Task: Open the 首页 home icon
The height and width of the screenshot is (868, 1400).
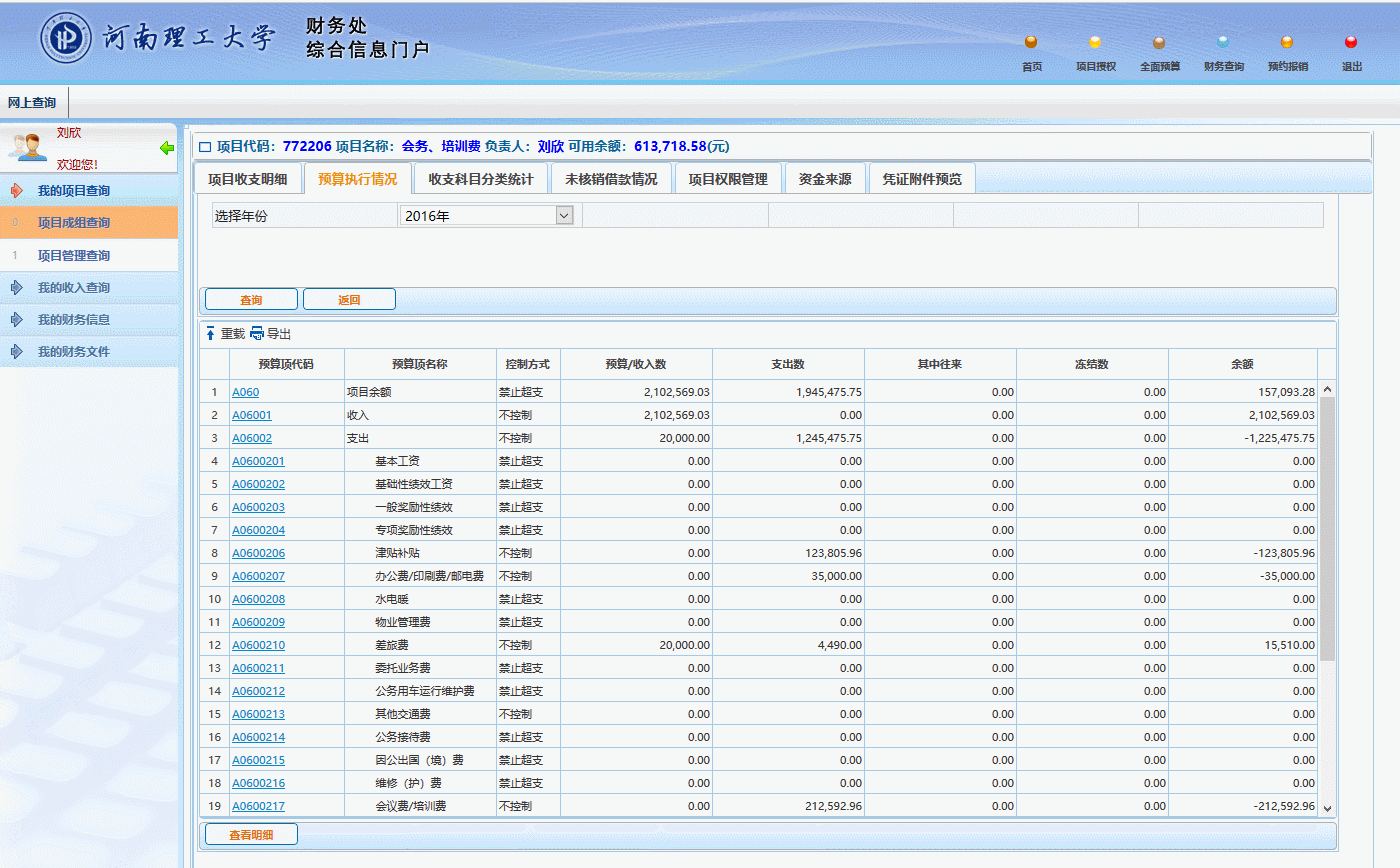Action: [1031, 43]
